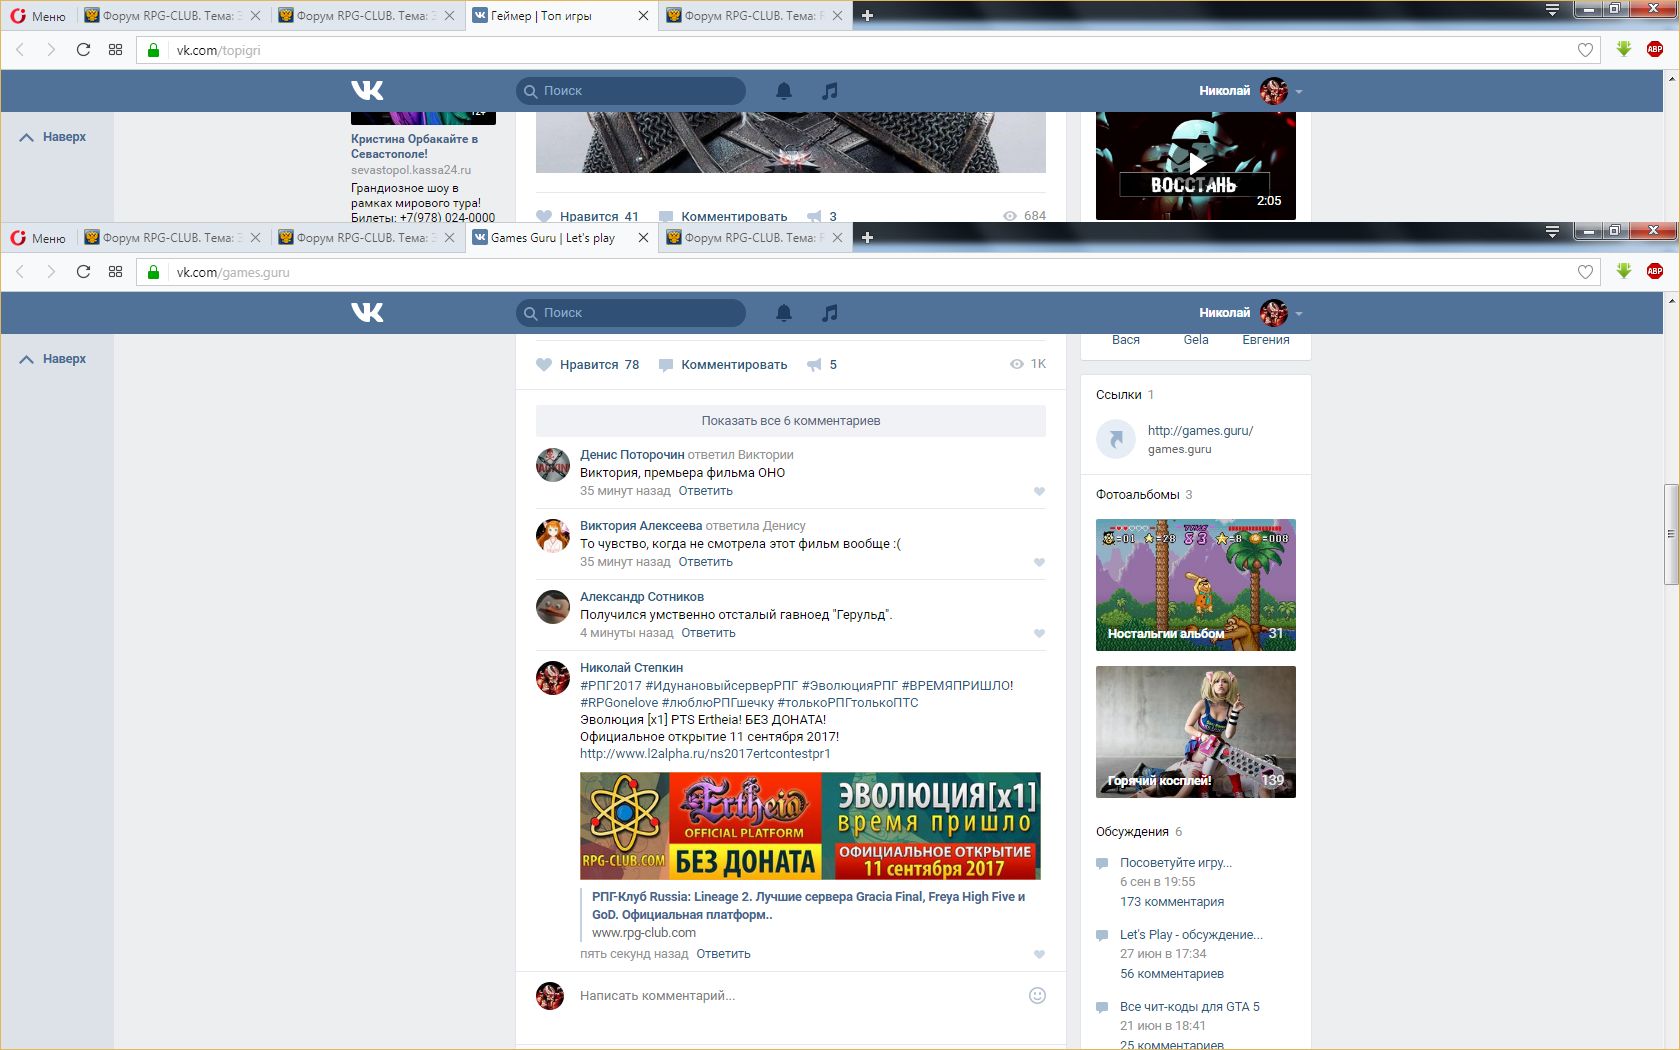
Task: Open l2alpha.ru link in Николай's comment
Action: tap(705, 754)
